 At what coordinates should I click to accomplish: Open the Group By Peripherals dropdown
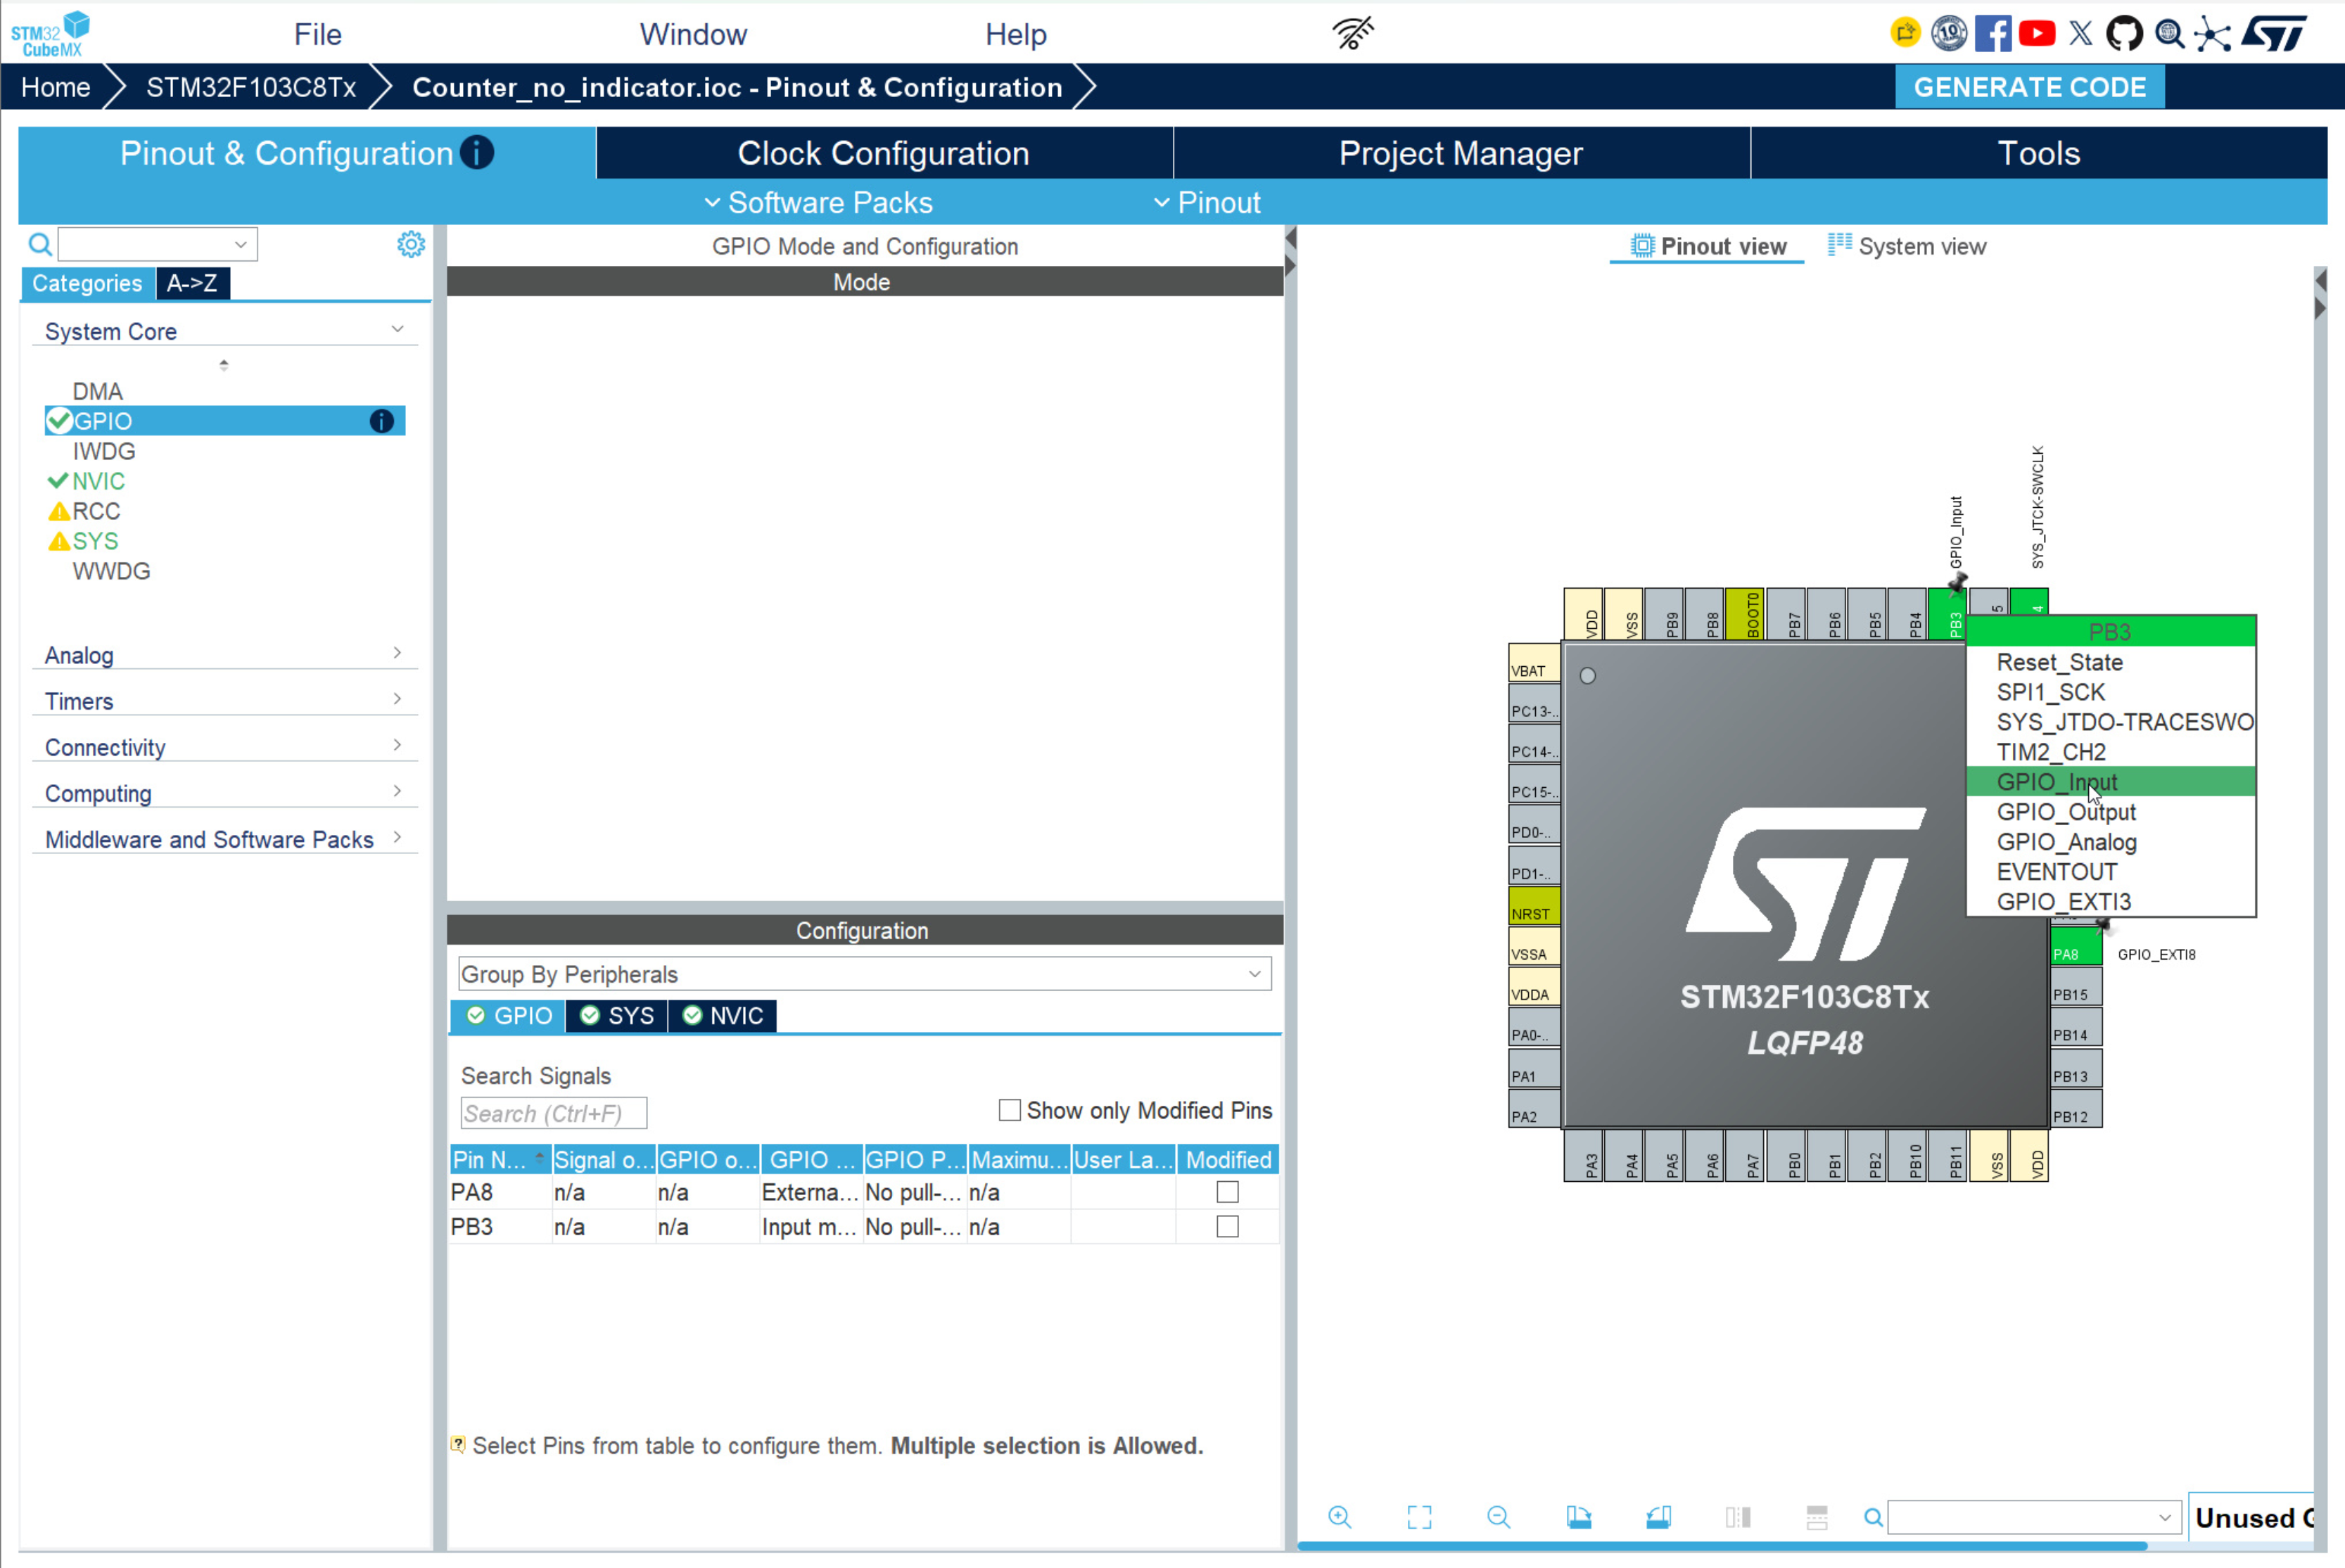(x=865, y=974)
